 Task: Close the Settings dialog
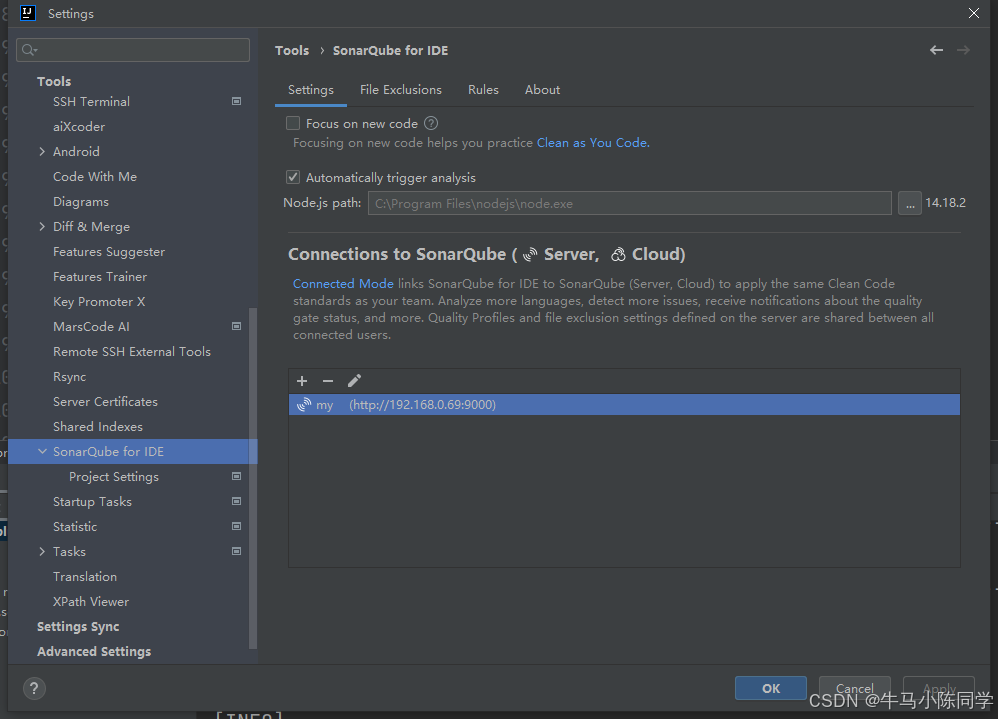[974, 13]
